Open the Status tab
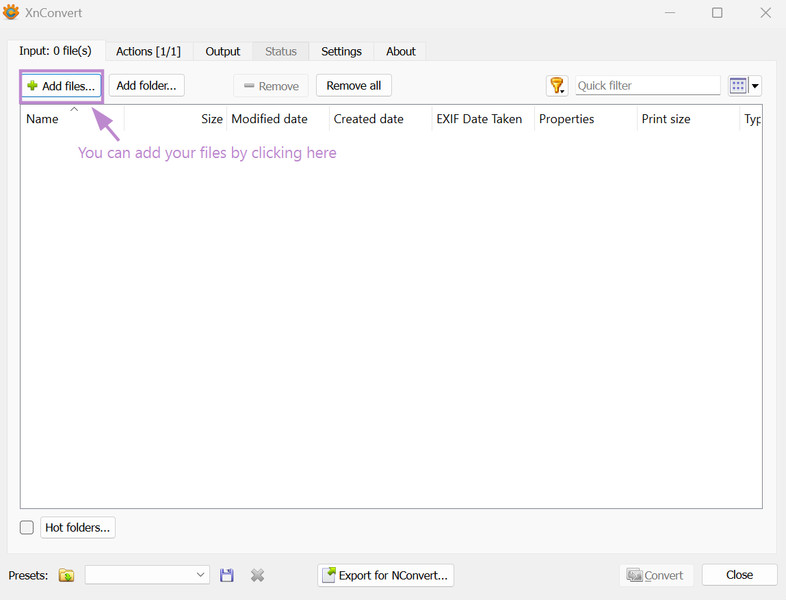The height and width of the screenshot is (600, 786). 281,51
